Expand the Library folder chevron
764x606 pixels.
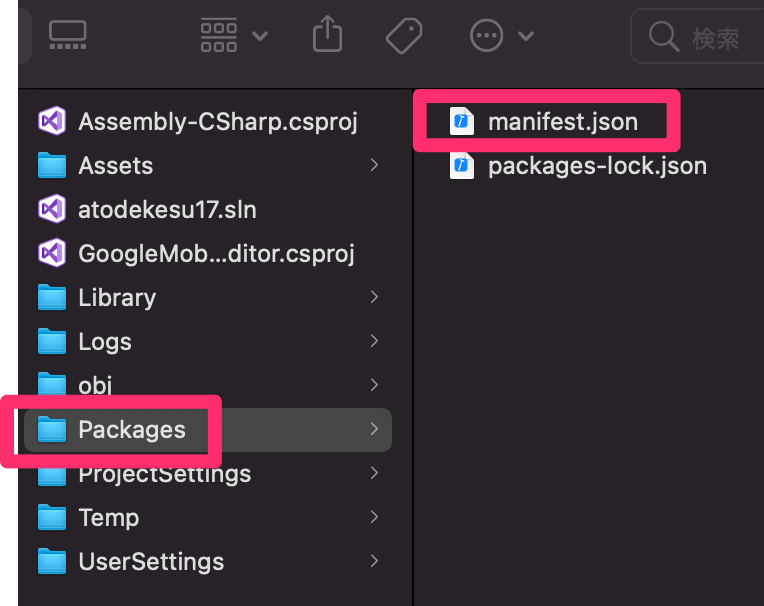click(374, 297)
